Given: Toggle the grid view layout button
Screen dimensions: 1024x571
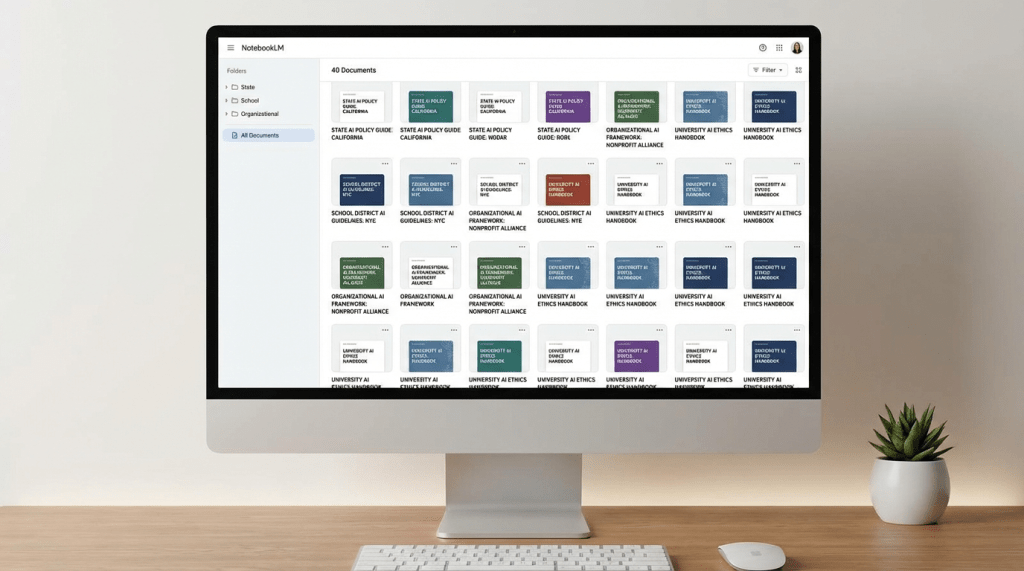Looking at the screenshot, I should pyautogui.click(x=798, y=70).
